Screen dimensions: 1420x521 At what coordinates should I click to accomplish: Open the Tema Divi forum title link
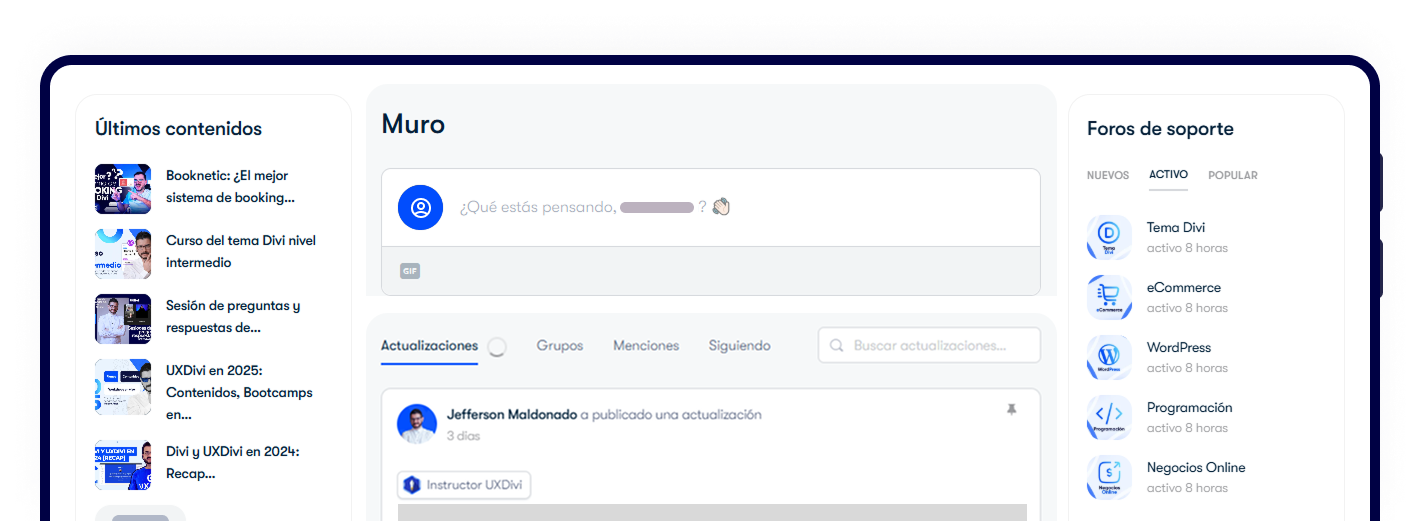click(x=1176, y=228)
